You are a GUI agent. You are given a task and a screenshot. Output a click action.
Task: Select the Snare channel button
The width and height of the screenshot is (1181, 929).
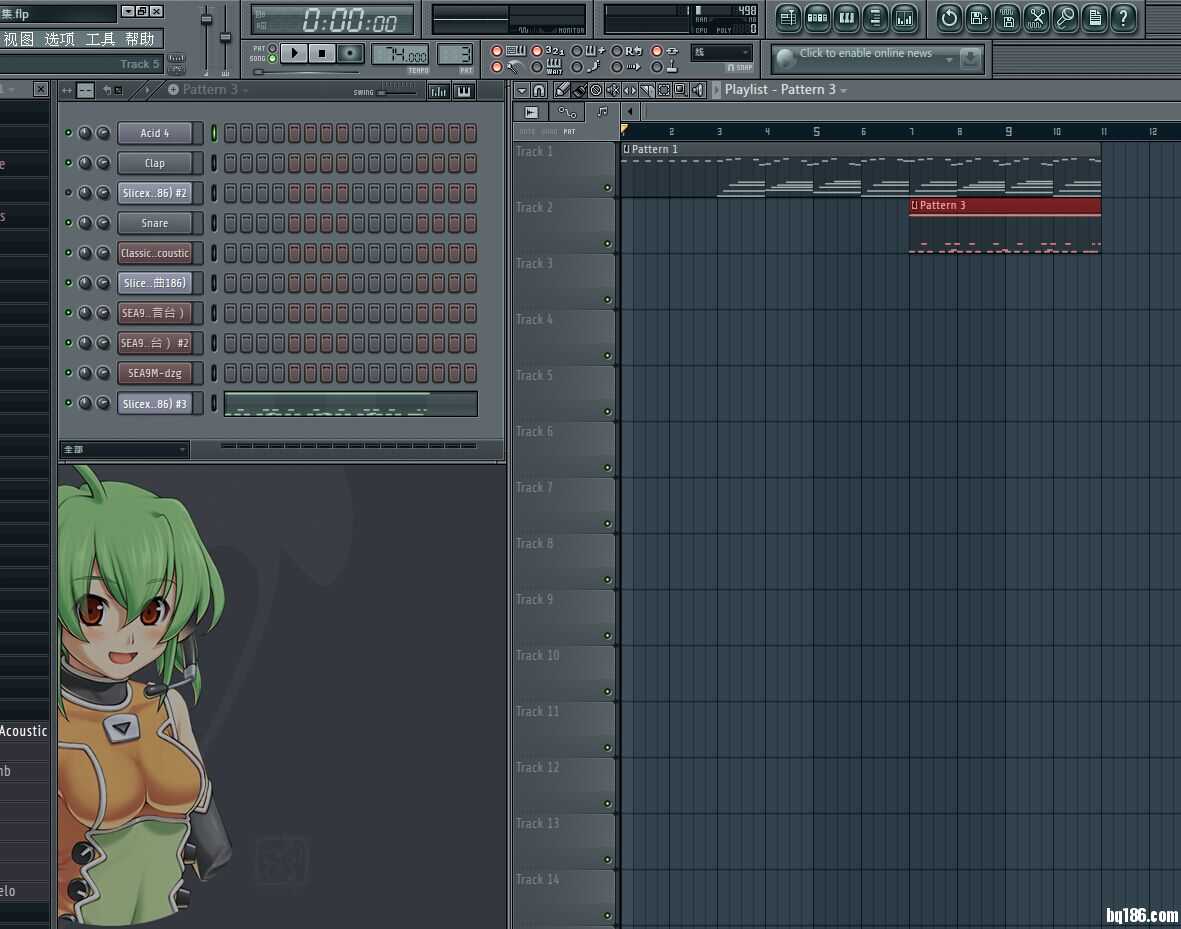point(155,223)
